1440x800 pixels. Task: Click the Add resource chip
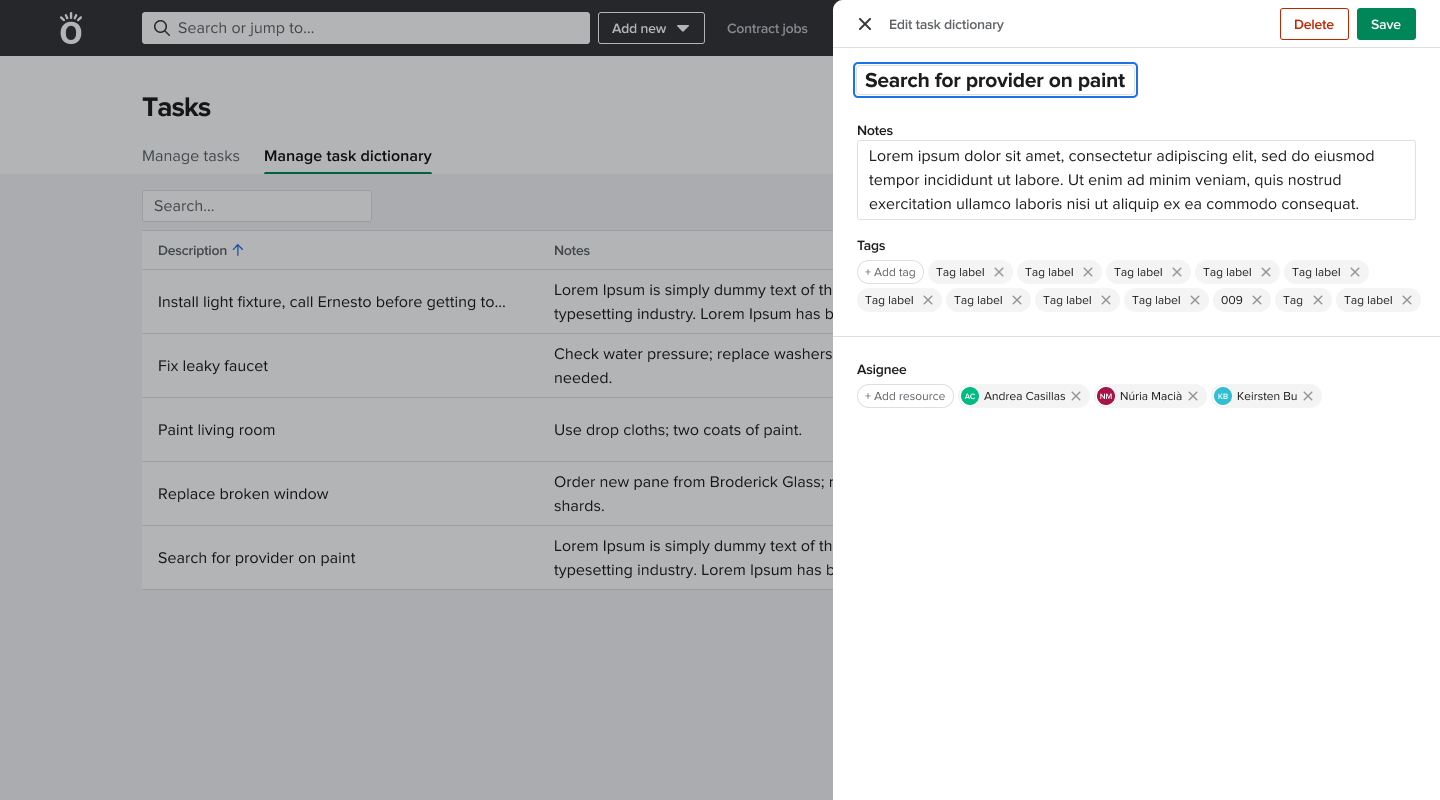pyautogui.click(x=905, y=396)
